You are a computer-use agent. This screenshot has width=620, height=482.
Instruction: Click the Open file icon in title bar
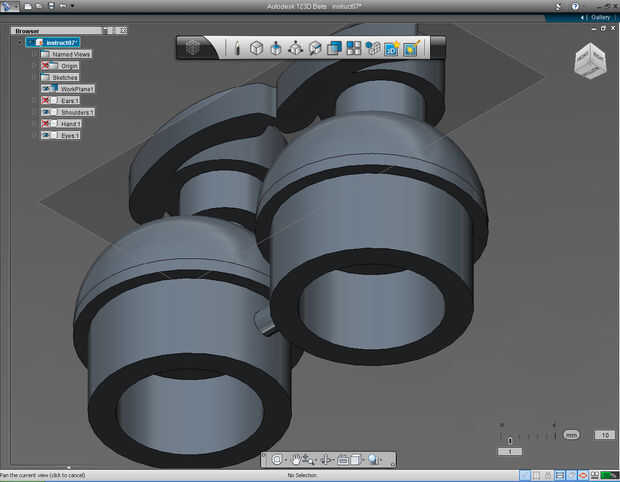coord(39,6)
